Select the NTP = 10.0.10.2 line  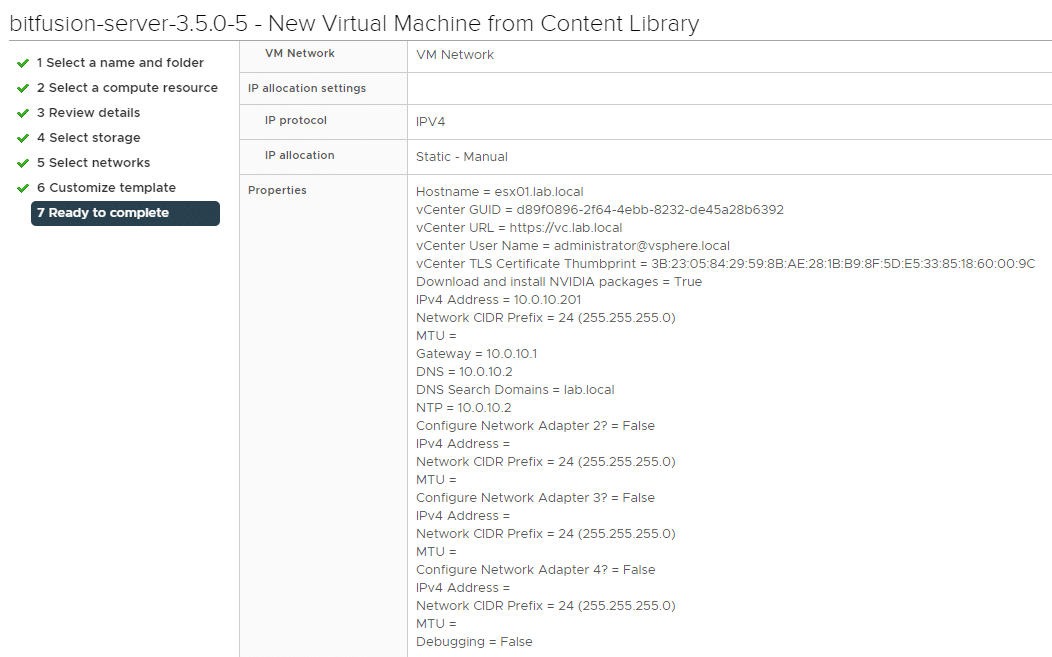click(464, 408)
